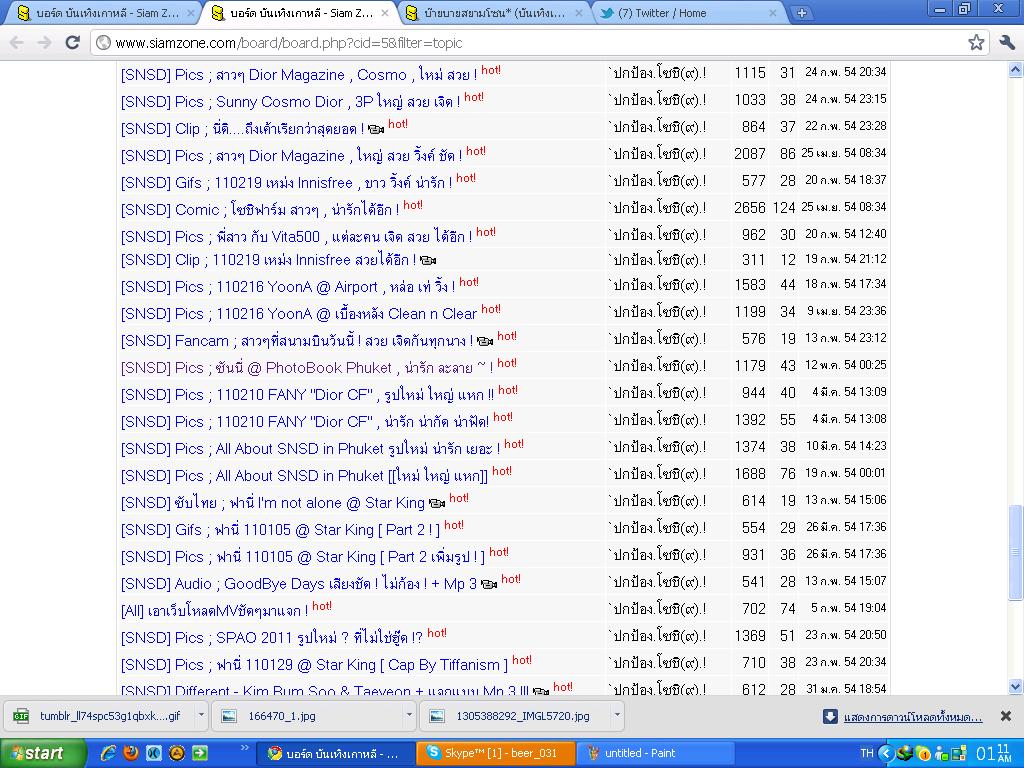Click the green arrow quick launch icon

pos(200,753)
